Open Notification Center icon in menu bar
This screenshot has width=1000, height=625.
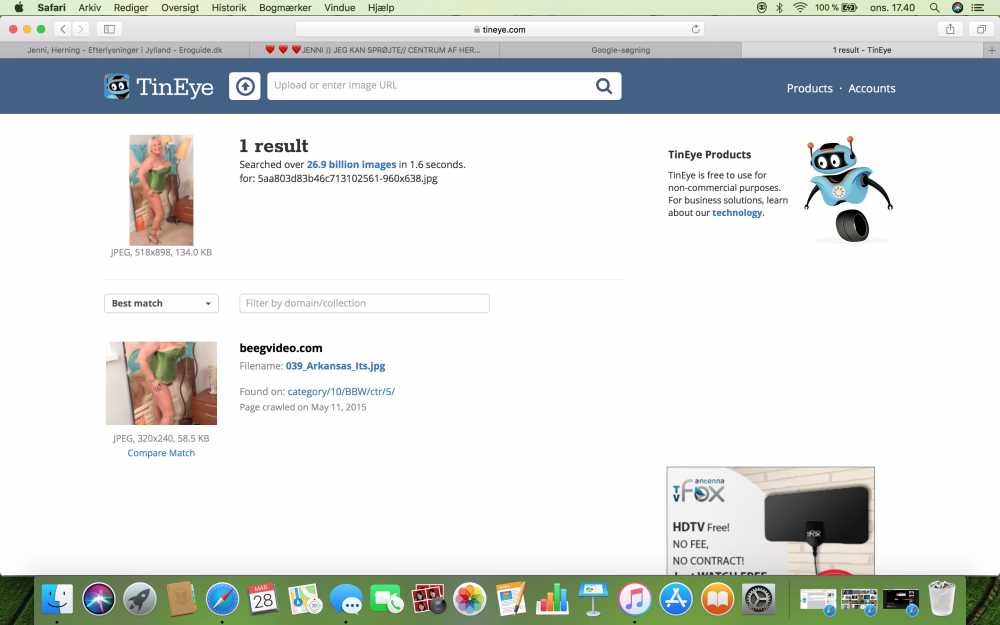click(978, 8)
